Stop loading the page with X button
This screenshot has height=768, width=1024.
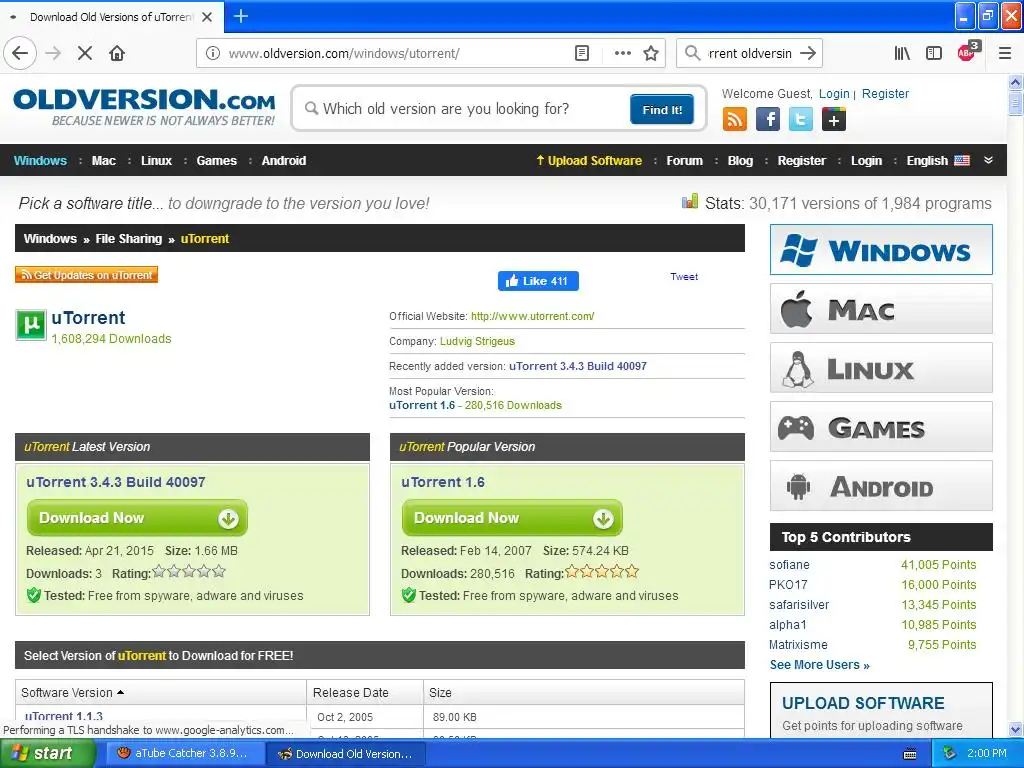(85, 53)
